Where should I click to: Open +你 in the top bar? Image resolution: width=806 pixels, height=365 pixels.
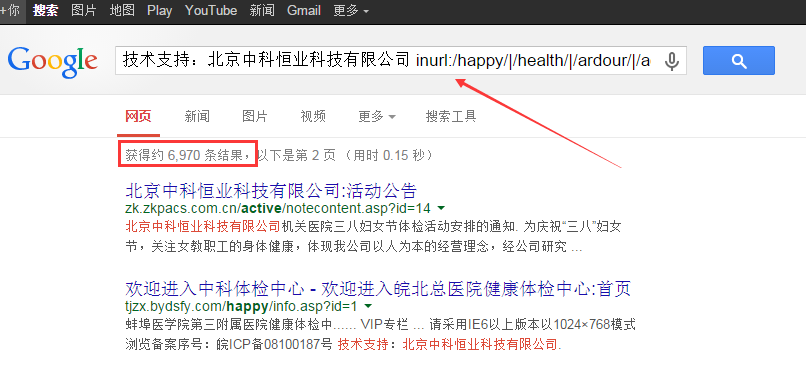[x=9, y=10]
